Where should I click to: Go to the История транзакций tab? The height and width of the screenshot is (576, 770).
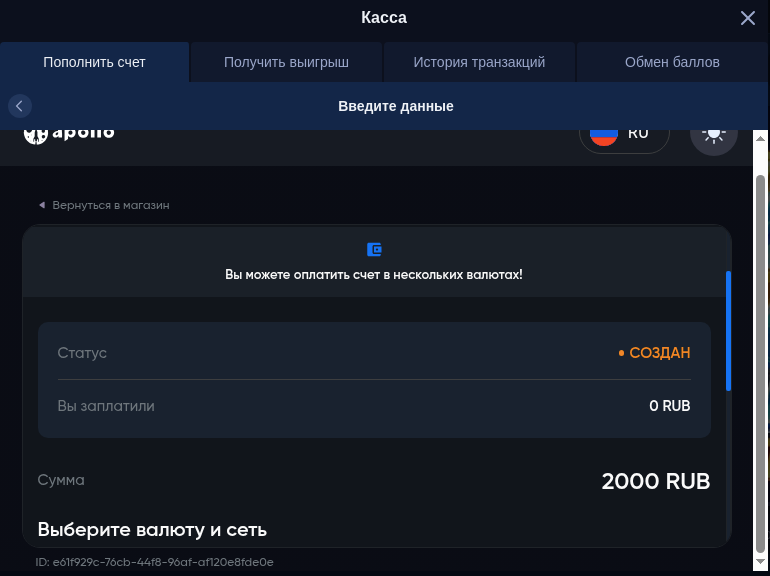click(479, 62)
